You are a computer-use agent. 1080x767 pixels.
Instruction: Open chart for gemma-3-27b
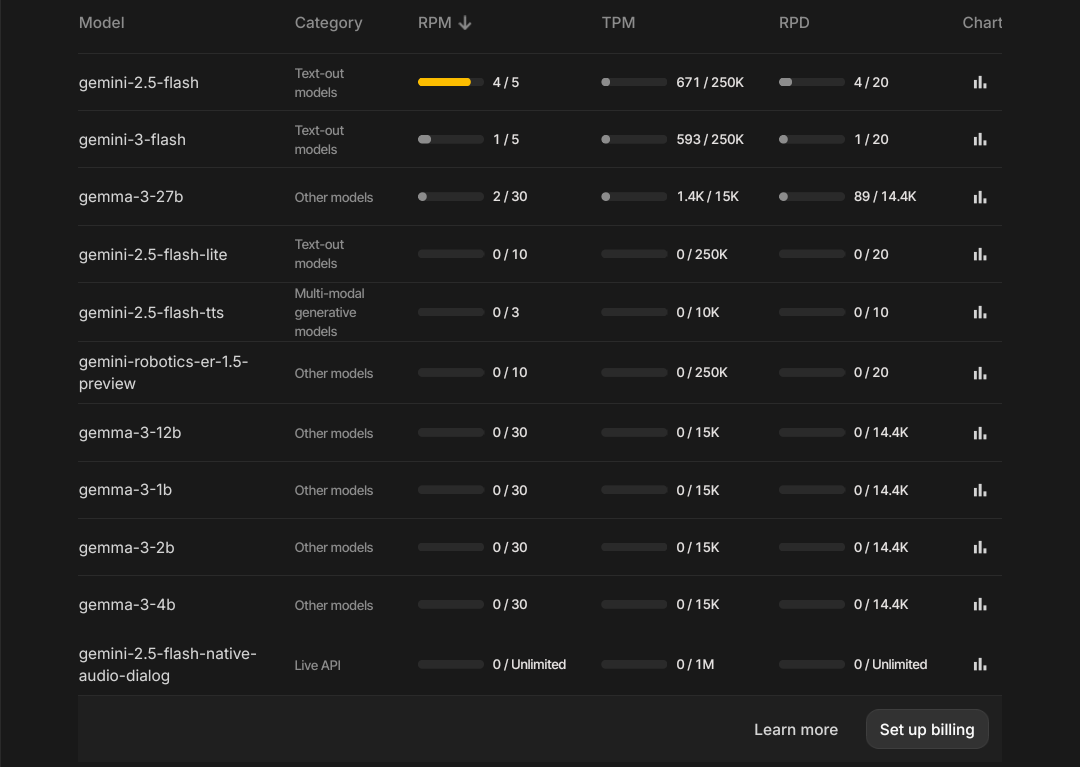[x=979, y=197]
